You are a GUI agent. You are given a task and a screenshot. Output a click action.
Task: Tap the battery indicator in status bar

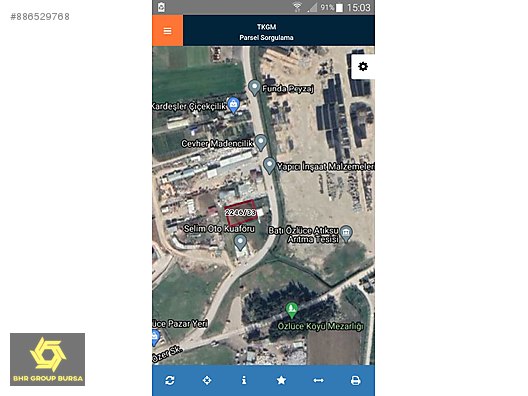[339, 8]
